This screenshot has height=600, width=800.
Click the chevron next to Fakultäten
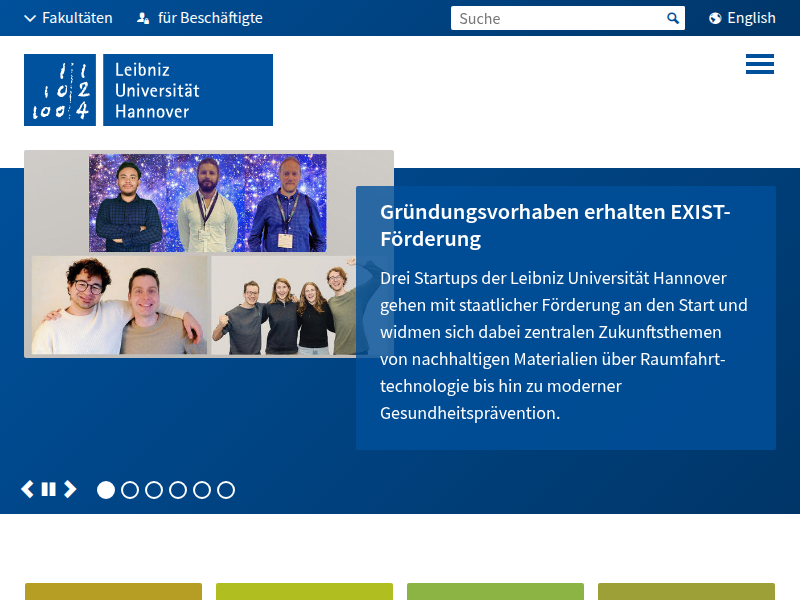(x=30, y=18)
